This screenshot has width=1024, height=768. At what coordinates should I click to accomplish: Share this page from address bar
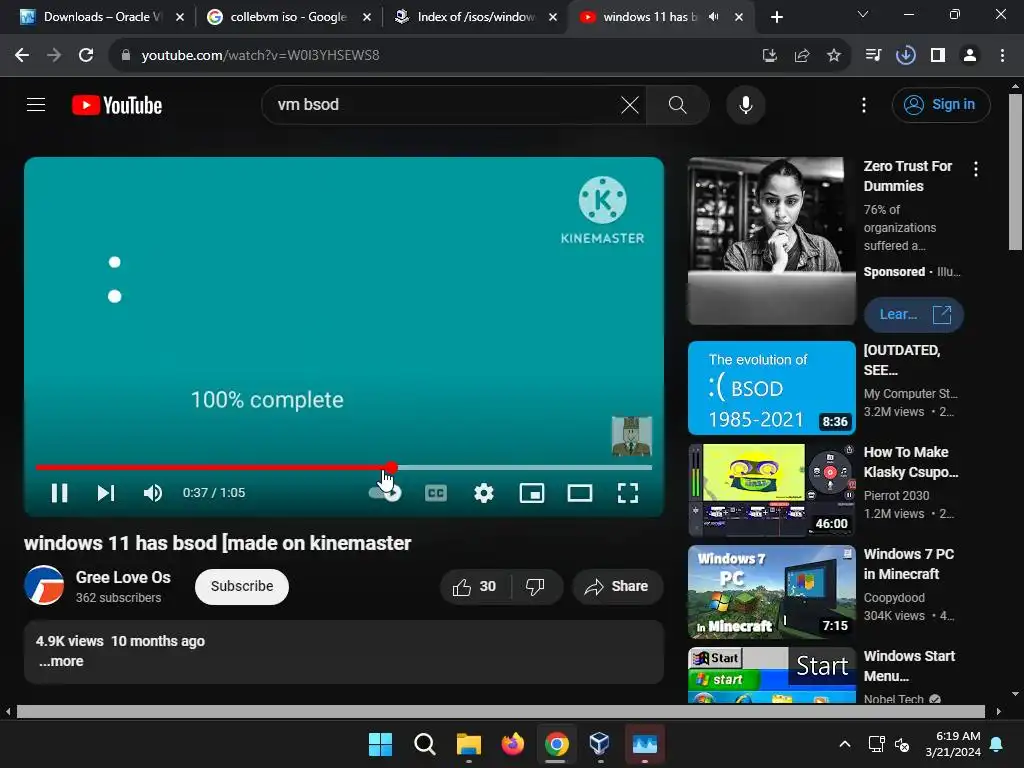pos(802,56)
